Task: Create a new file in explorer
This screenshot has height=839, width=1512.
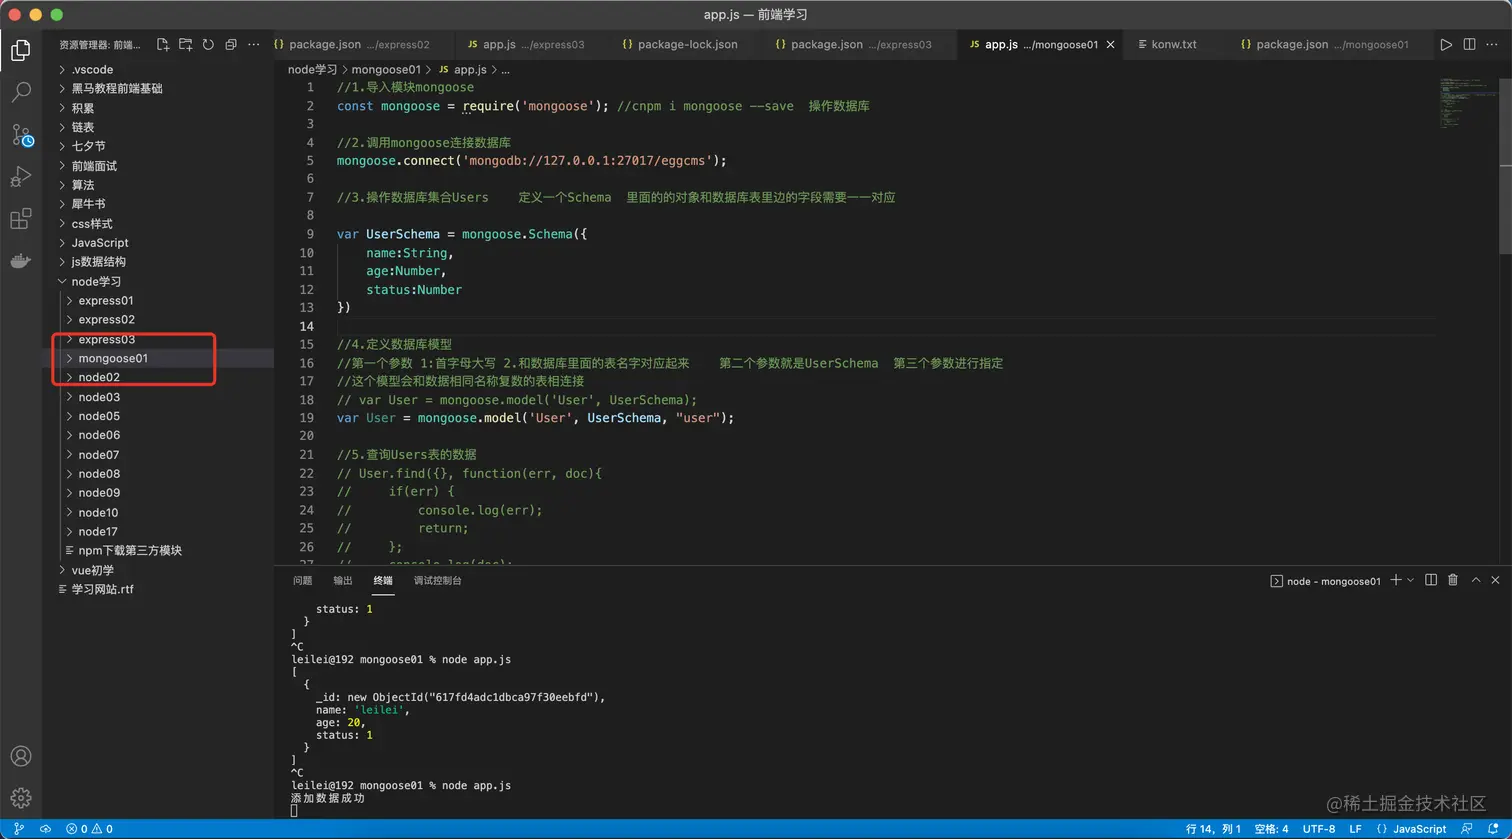Action: [x=163, y=45]
